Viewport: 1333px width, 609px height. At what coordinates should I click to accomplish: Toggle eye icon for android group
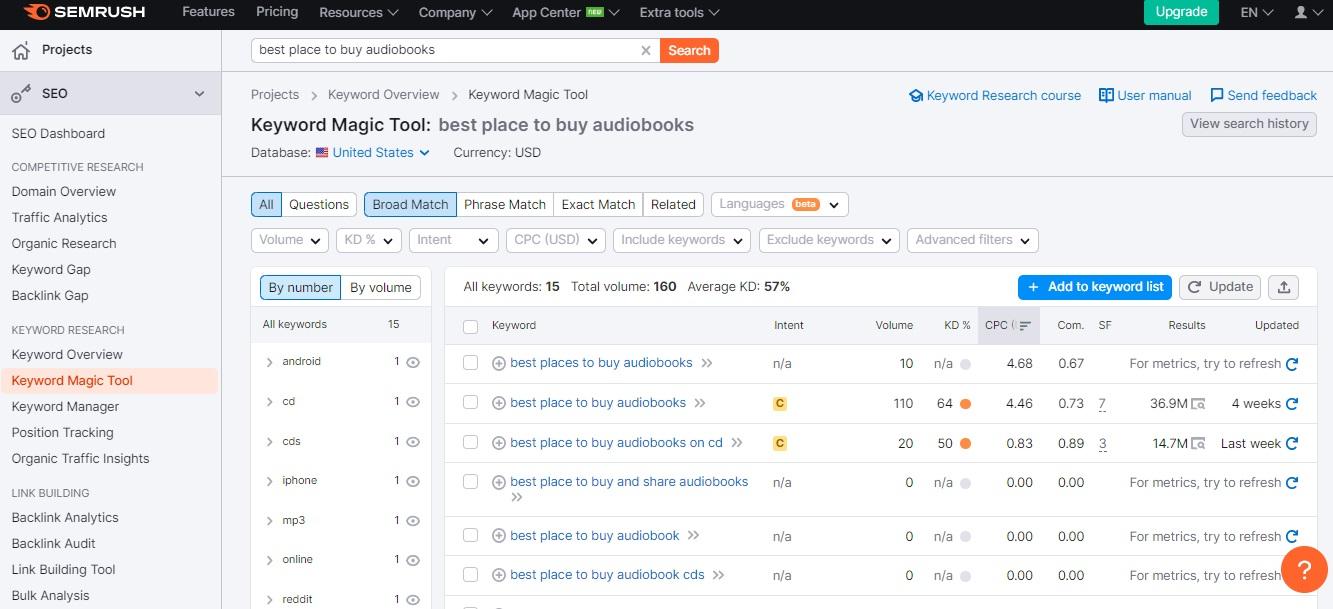pyautogui.click(x=414, y=362)
